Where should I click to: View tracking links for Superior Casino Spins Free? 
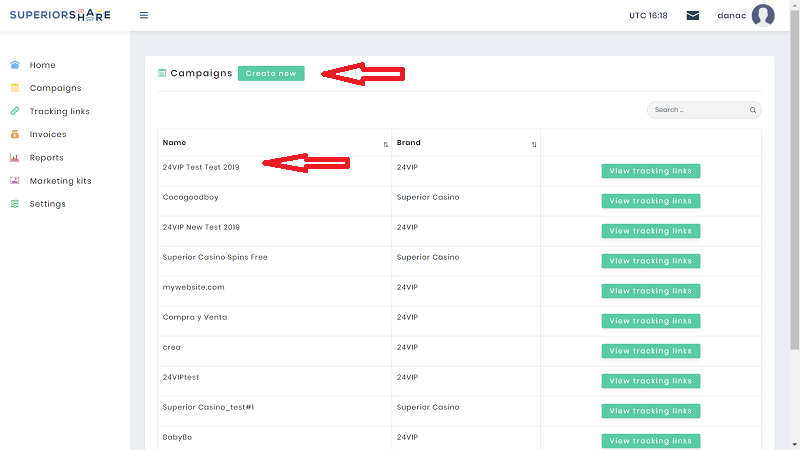(651, 261)
